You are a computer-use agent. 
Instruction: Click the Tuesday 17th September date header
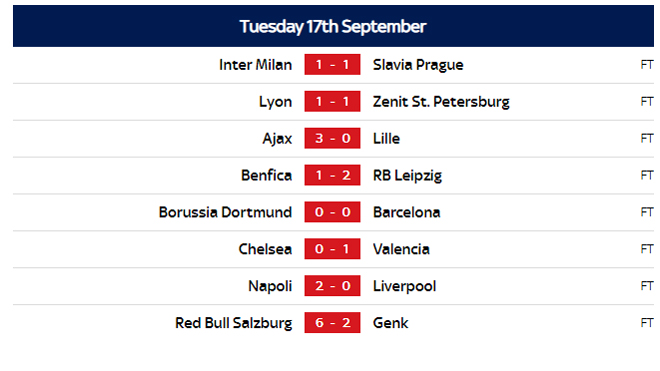(x=333, y=26)
